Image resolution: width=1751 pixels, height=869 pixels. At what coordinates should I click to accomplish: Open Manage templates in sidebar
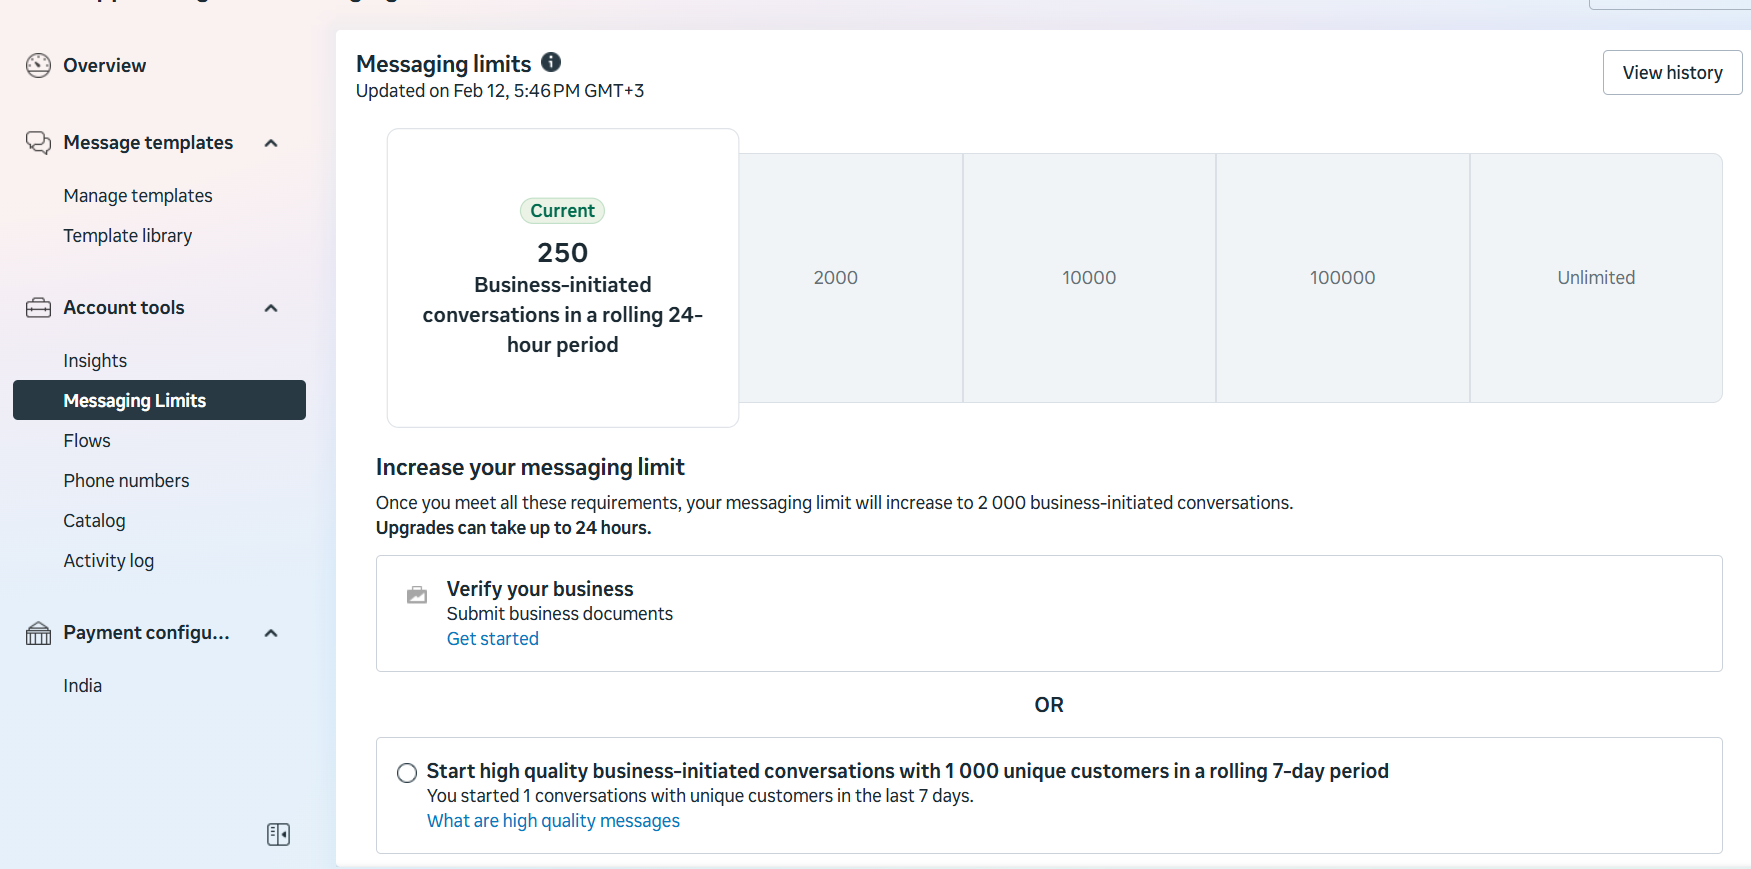[138, 196]
